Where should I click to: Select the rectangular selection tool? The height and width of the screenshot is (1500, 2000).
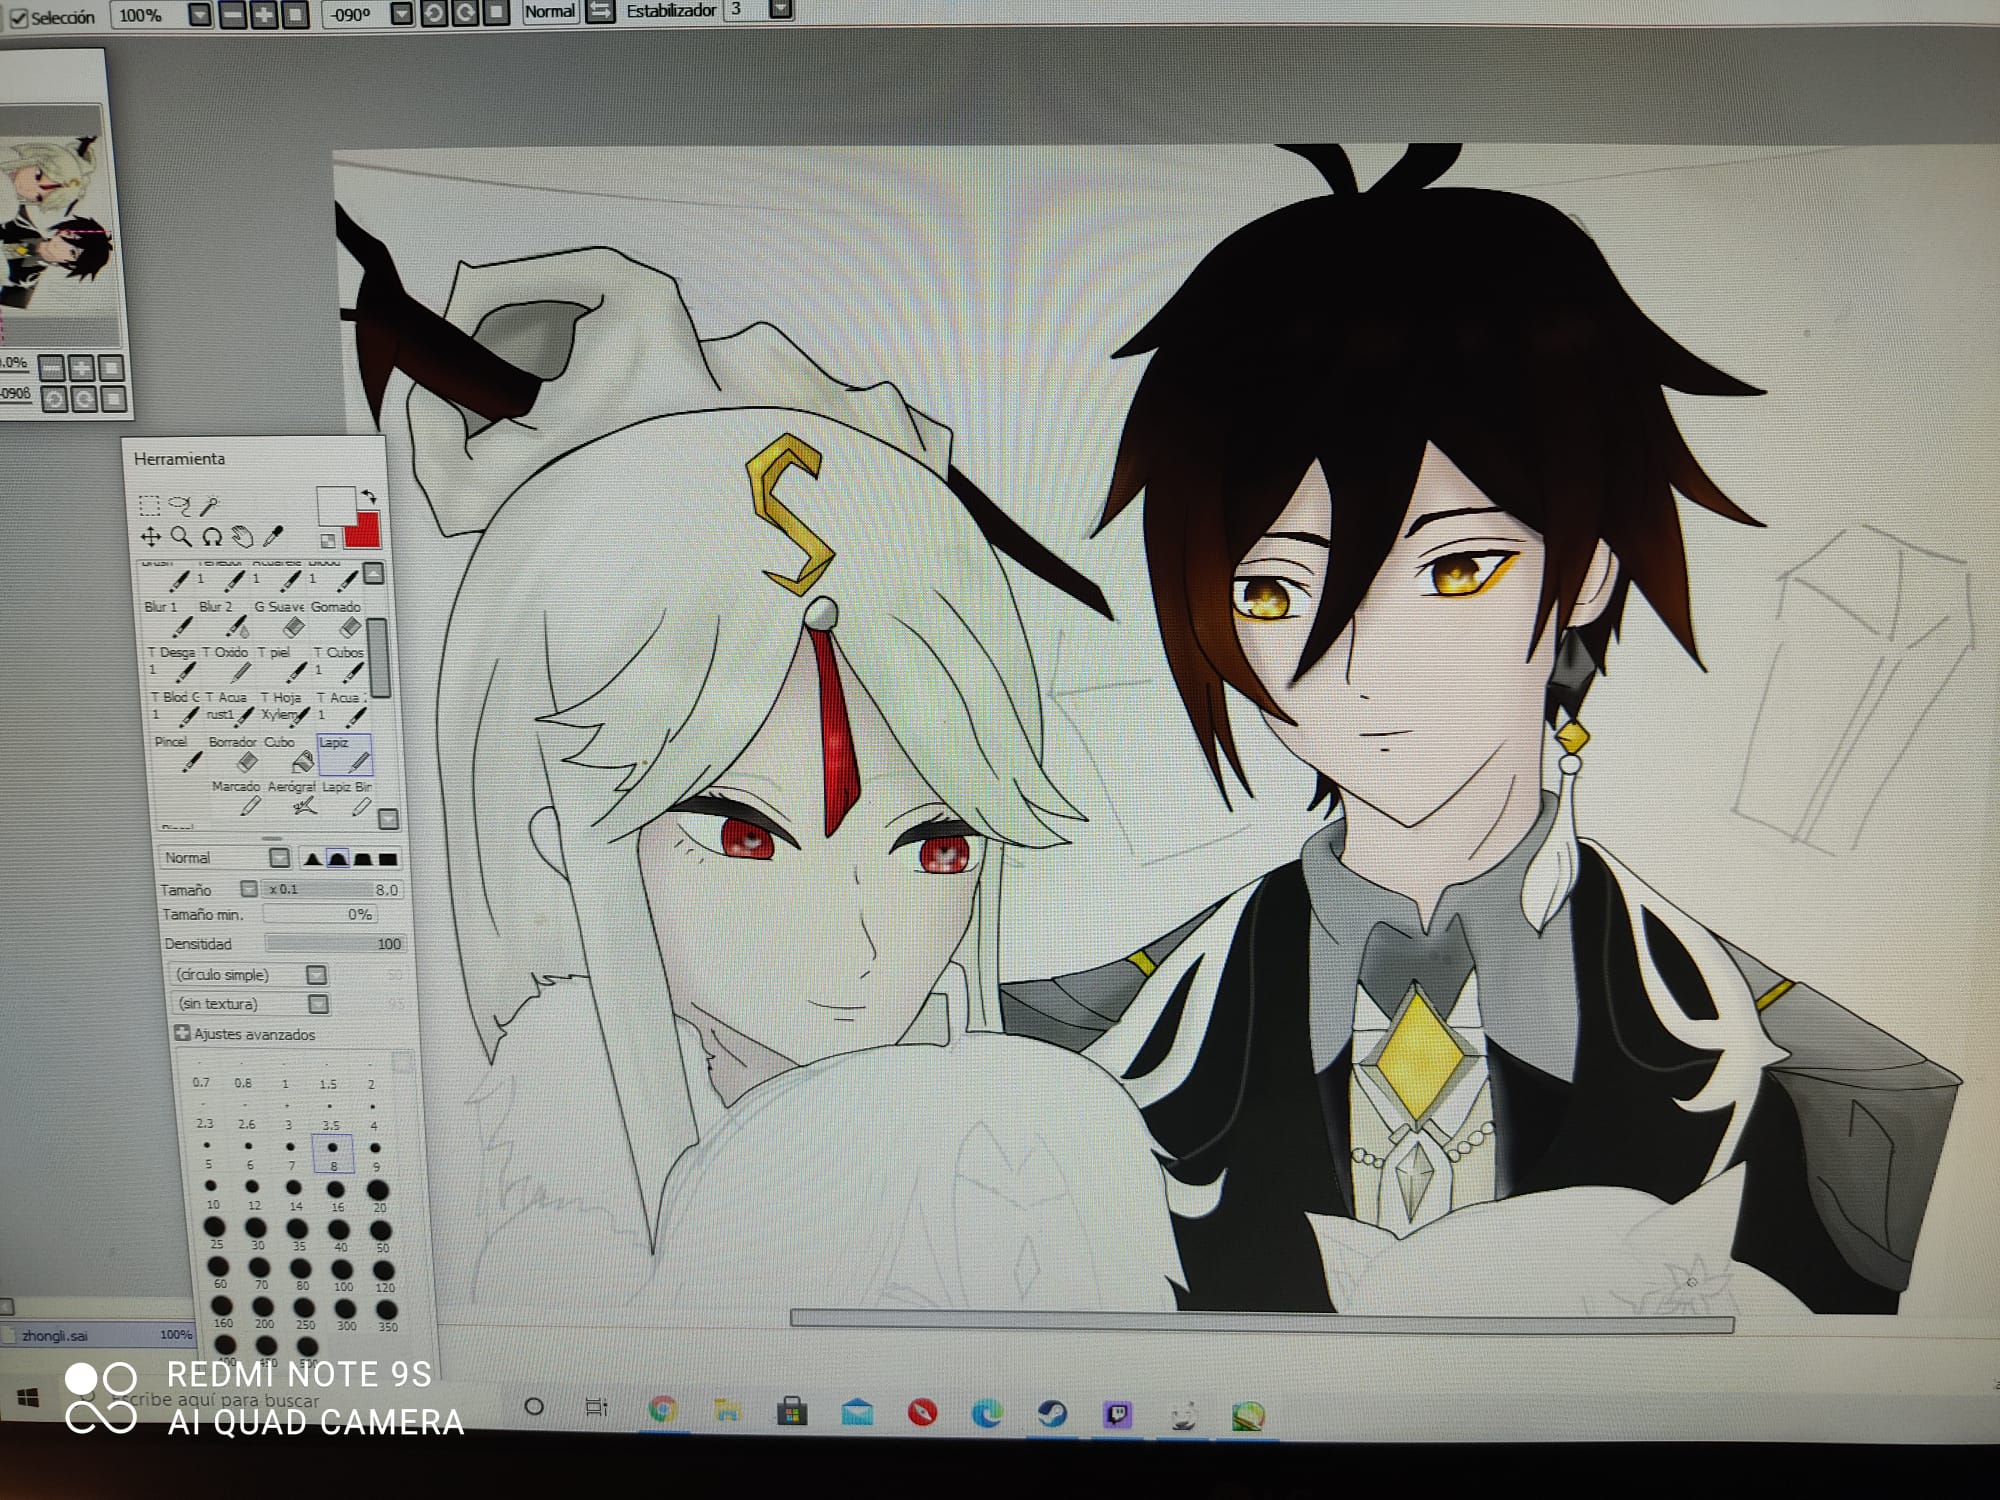click(149, 505)
